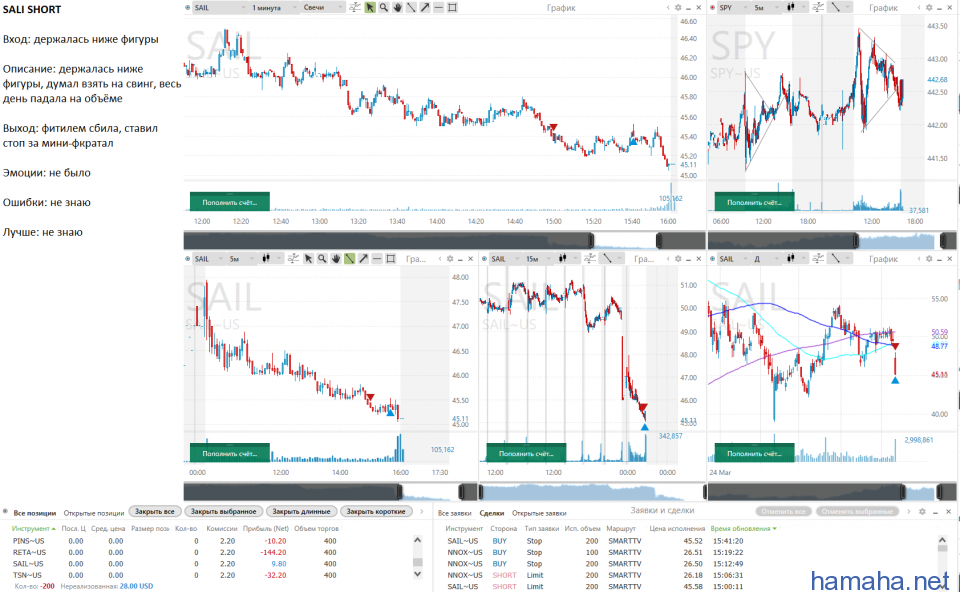
Task: Open 15м timeframe dropdown on SAIL chart
Action: [x=539, y=259]
